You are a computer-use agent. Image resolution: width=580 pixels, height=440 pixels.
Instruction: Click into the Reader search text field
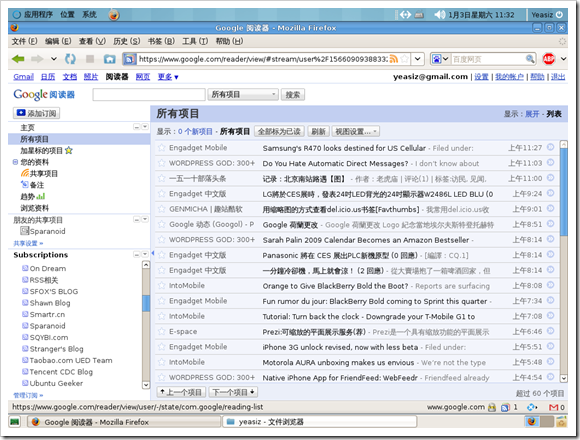(x=149, y=95)
